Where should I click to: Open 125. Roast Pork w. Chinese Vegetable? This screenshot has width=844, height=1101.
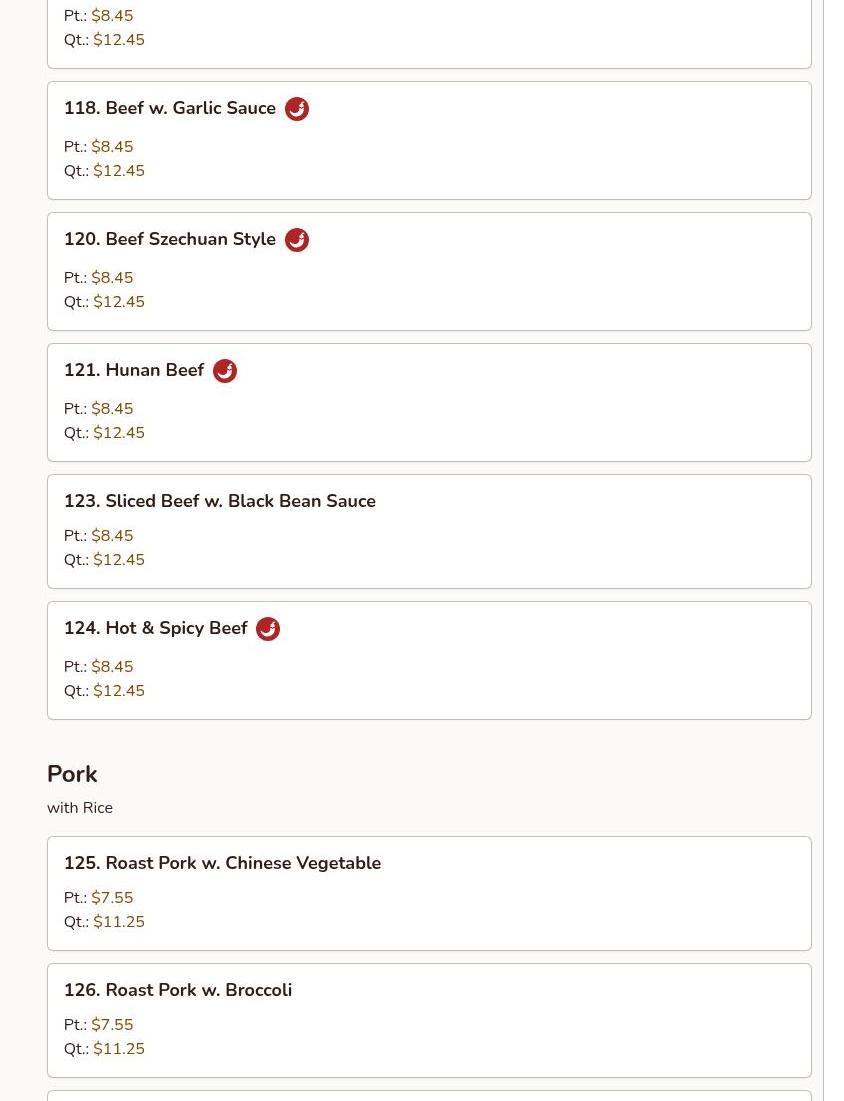point(222,863)
